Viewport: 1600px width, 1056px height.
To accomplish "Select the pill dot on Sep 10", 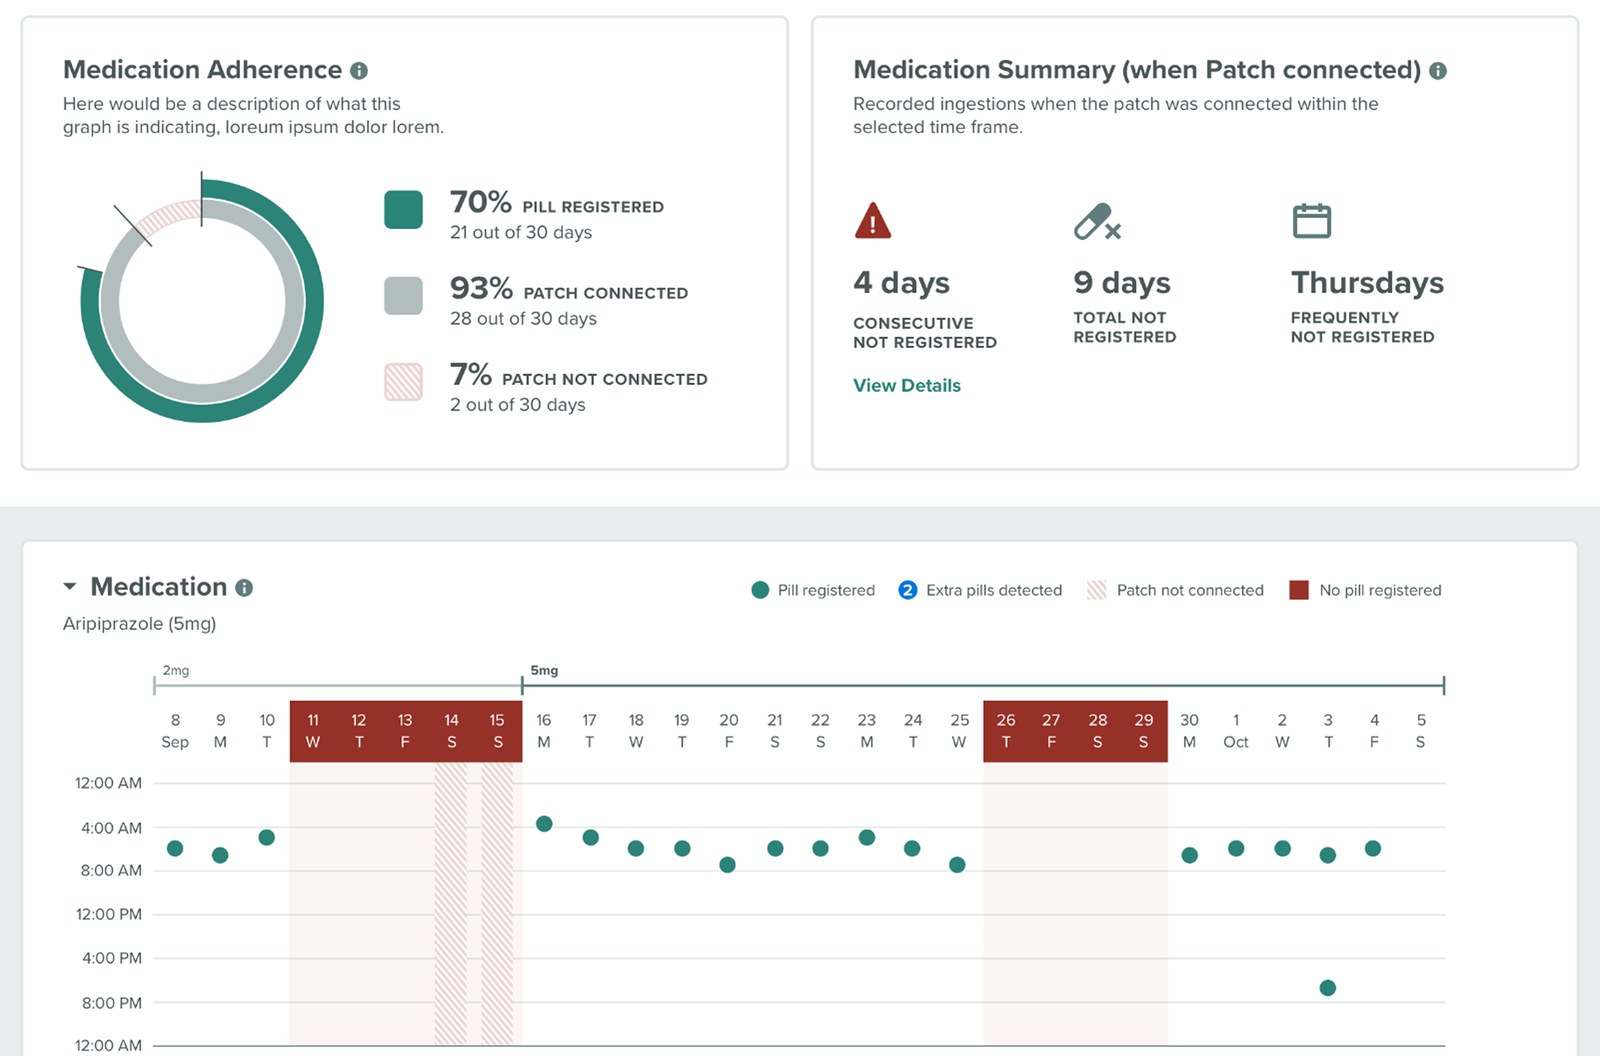I will point(266,837).
